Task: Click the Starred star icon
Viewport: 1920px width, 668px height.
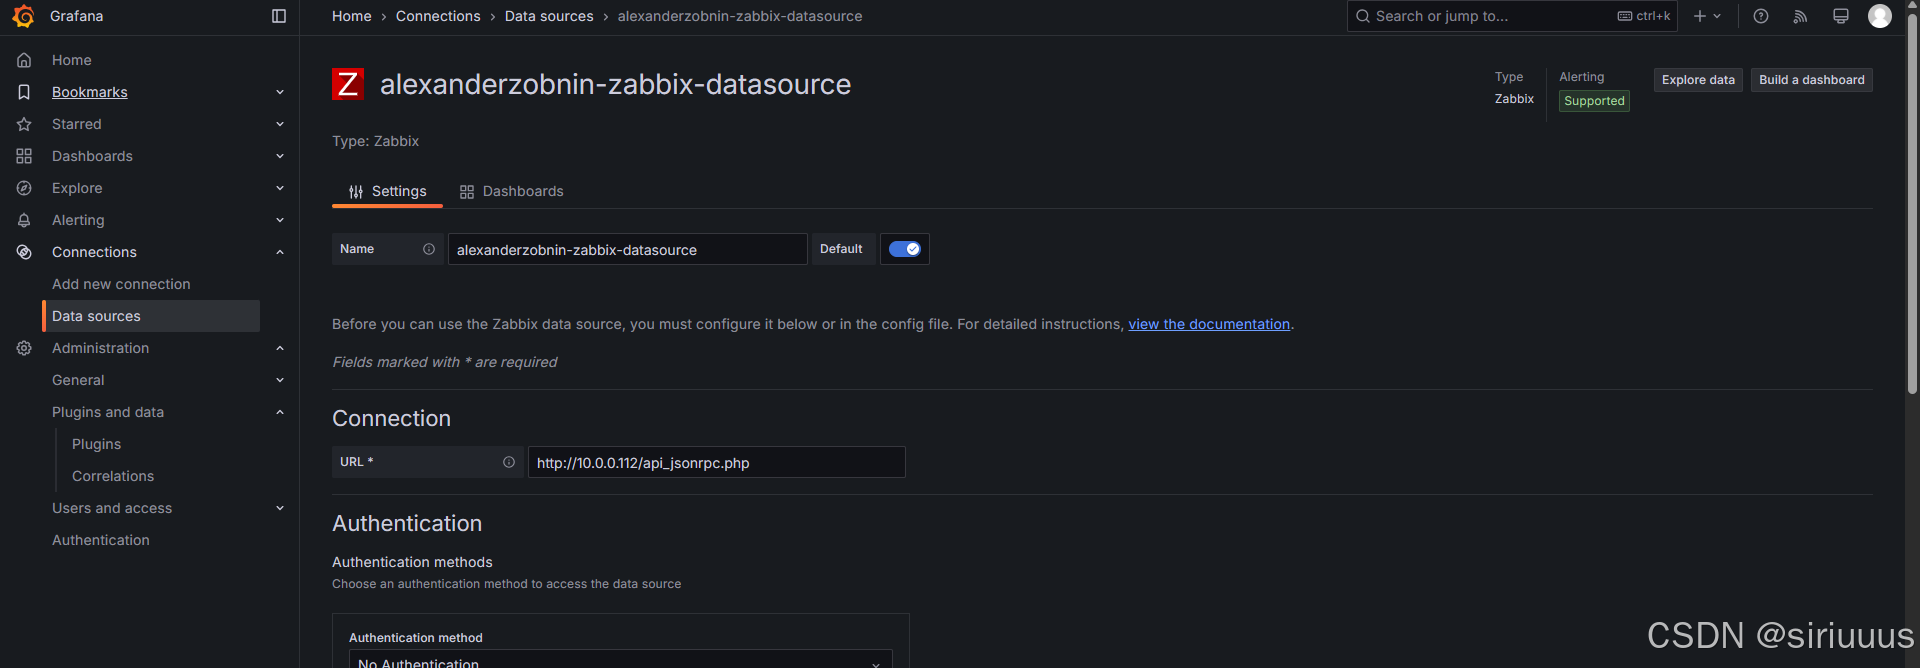Action: pos(24,124)
